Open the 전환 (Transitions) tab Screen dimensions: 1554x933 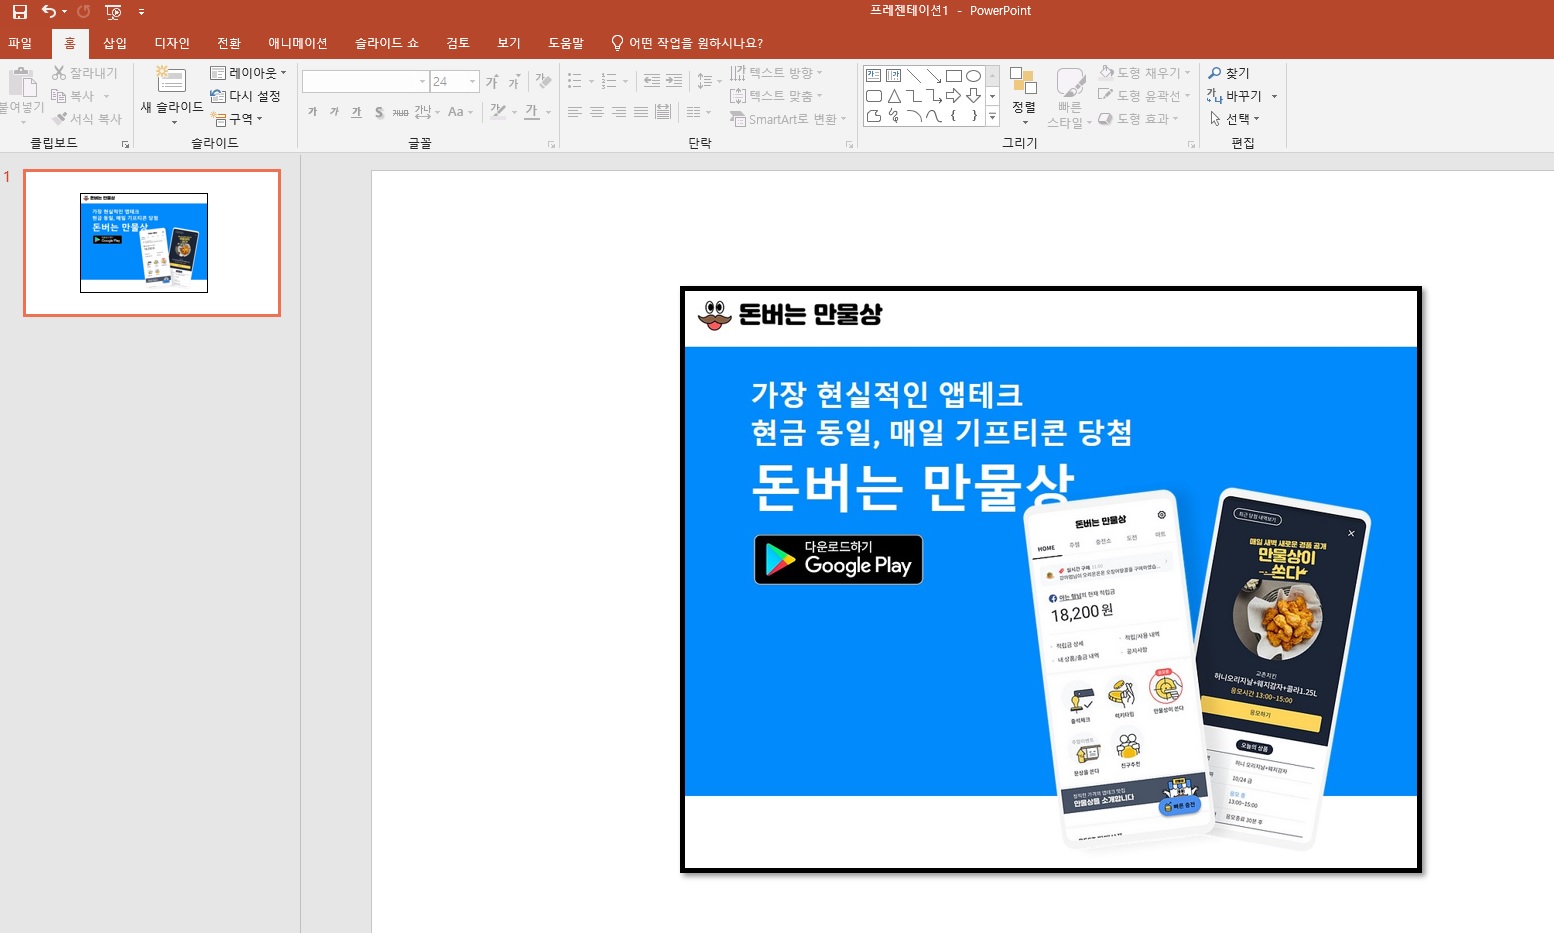229,43
